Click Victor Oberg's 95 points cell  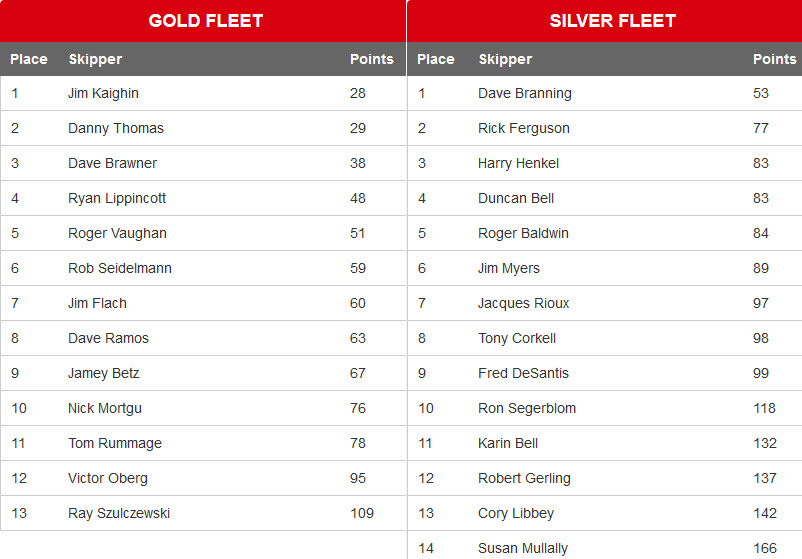[x=358, y=478]
